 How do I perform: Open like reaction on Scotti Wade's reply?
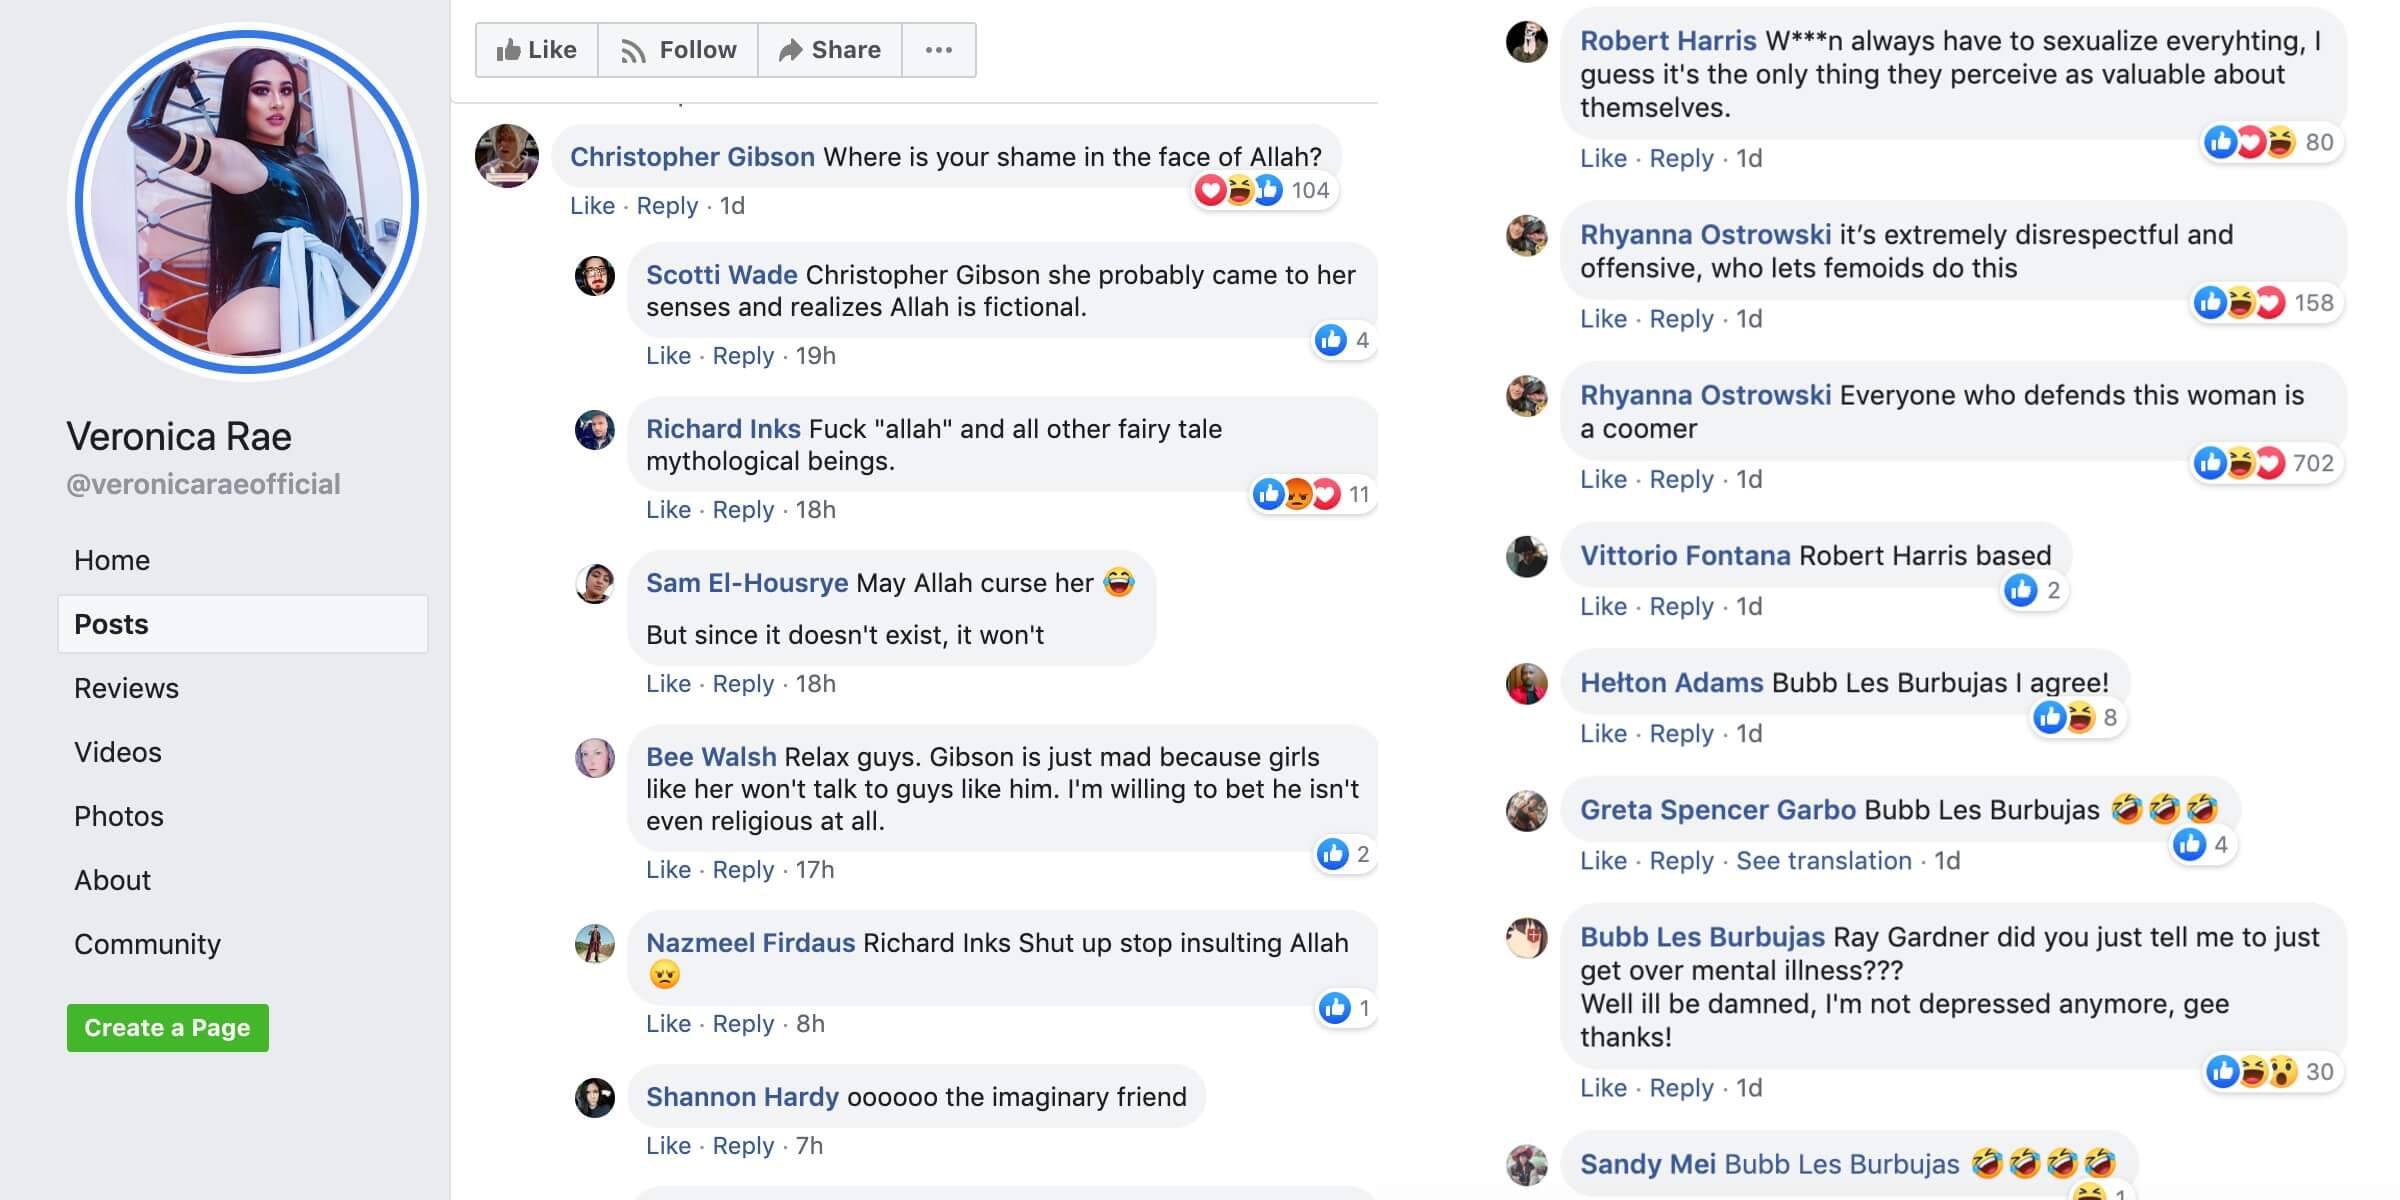pyautogui.click(x=1343, y=340)
